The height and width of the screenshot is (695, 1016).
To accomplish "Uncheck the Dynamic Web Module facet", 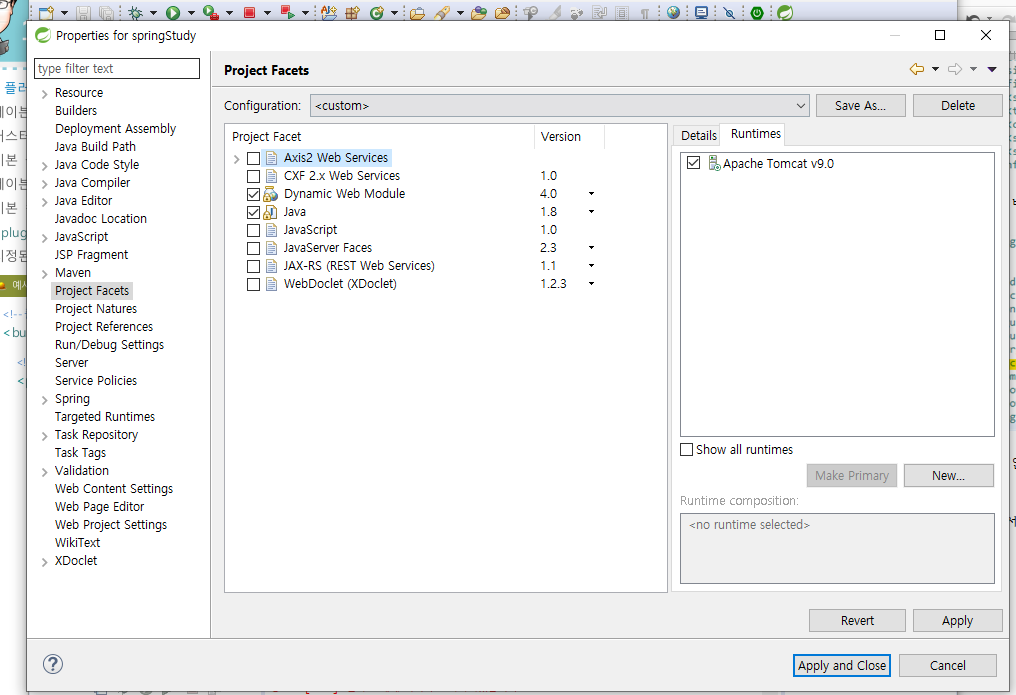I will pyautogui.click(x=253, y=194).
